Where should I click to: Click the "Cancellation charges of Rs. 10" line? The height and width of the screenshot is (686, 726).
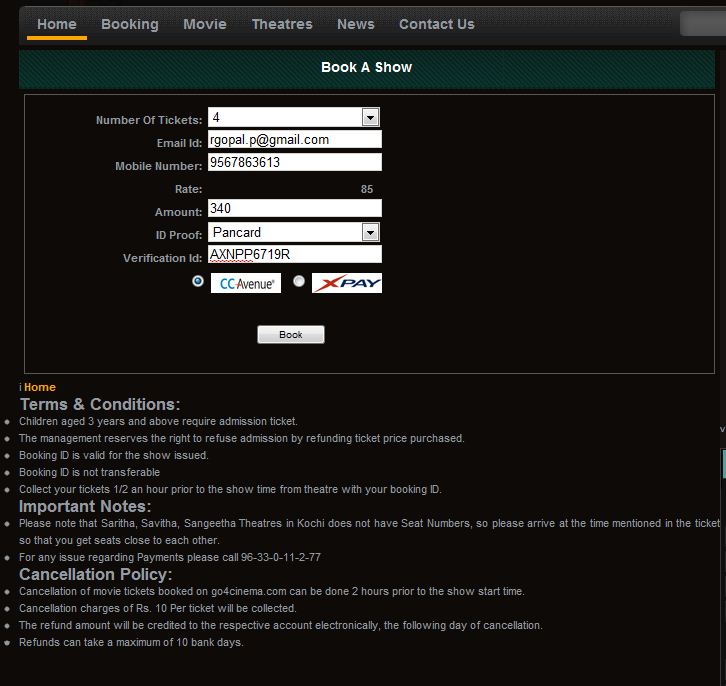tap(157, 608)
